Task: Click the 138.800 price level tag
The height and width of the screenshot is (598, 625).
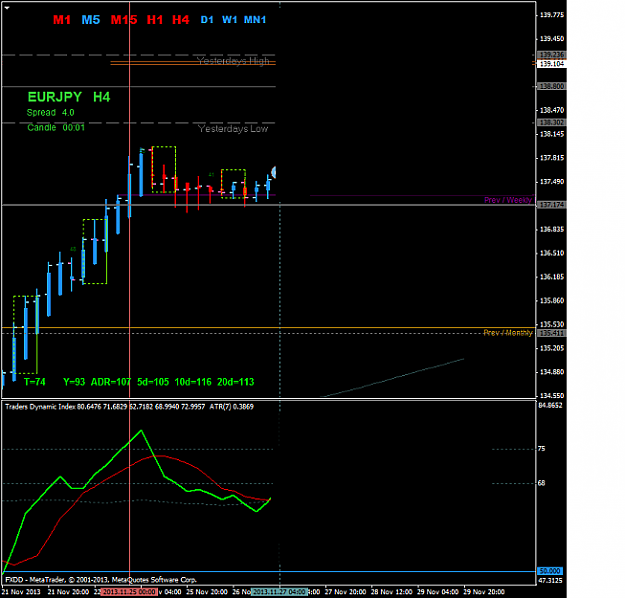Action: 552,86
